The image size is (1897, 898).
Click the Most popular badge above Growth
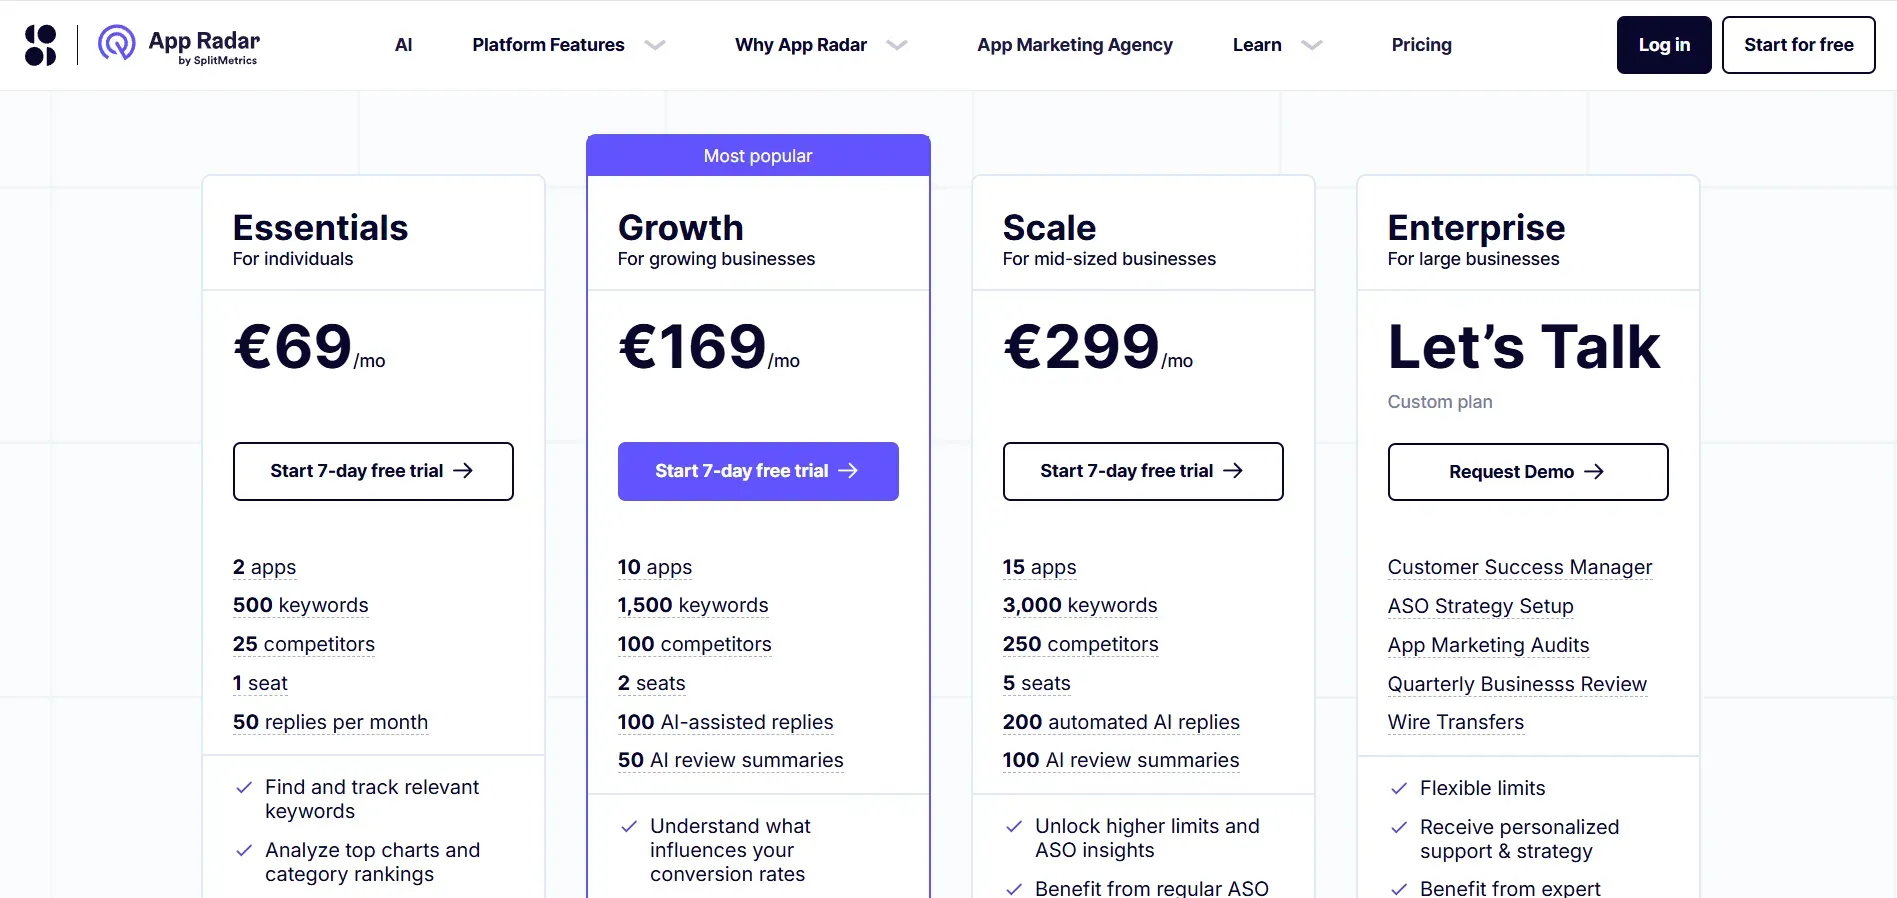click(757, 156)
